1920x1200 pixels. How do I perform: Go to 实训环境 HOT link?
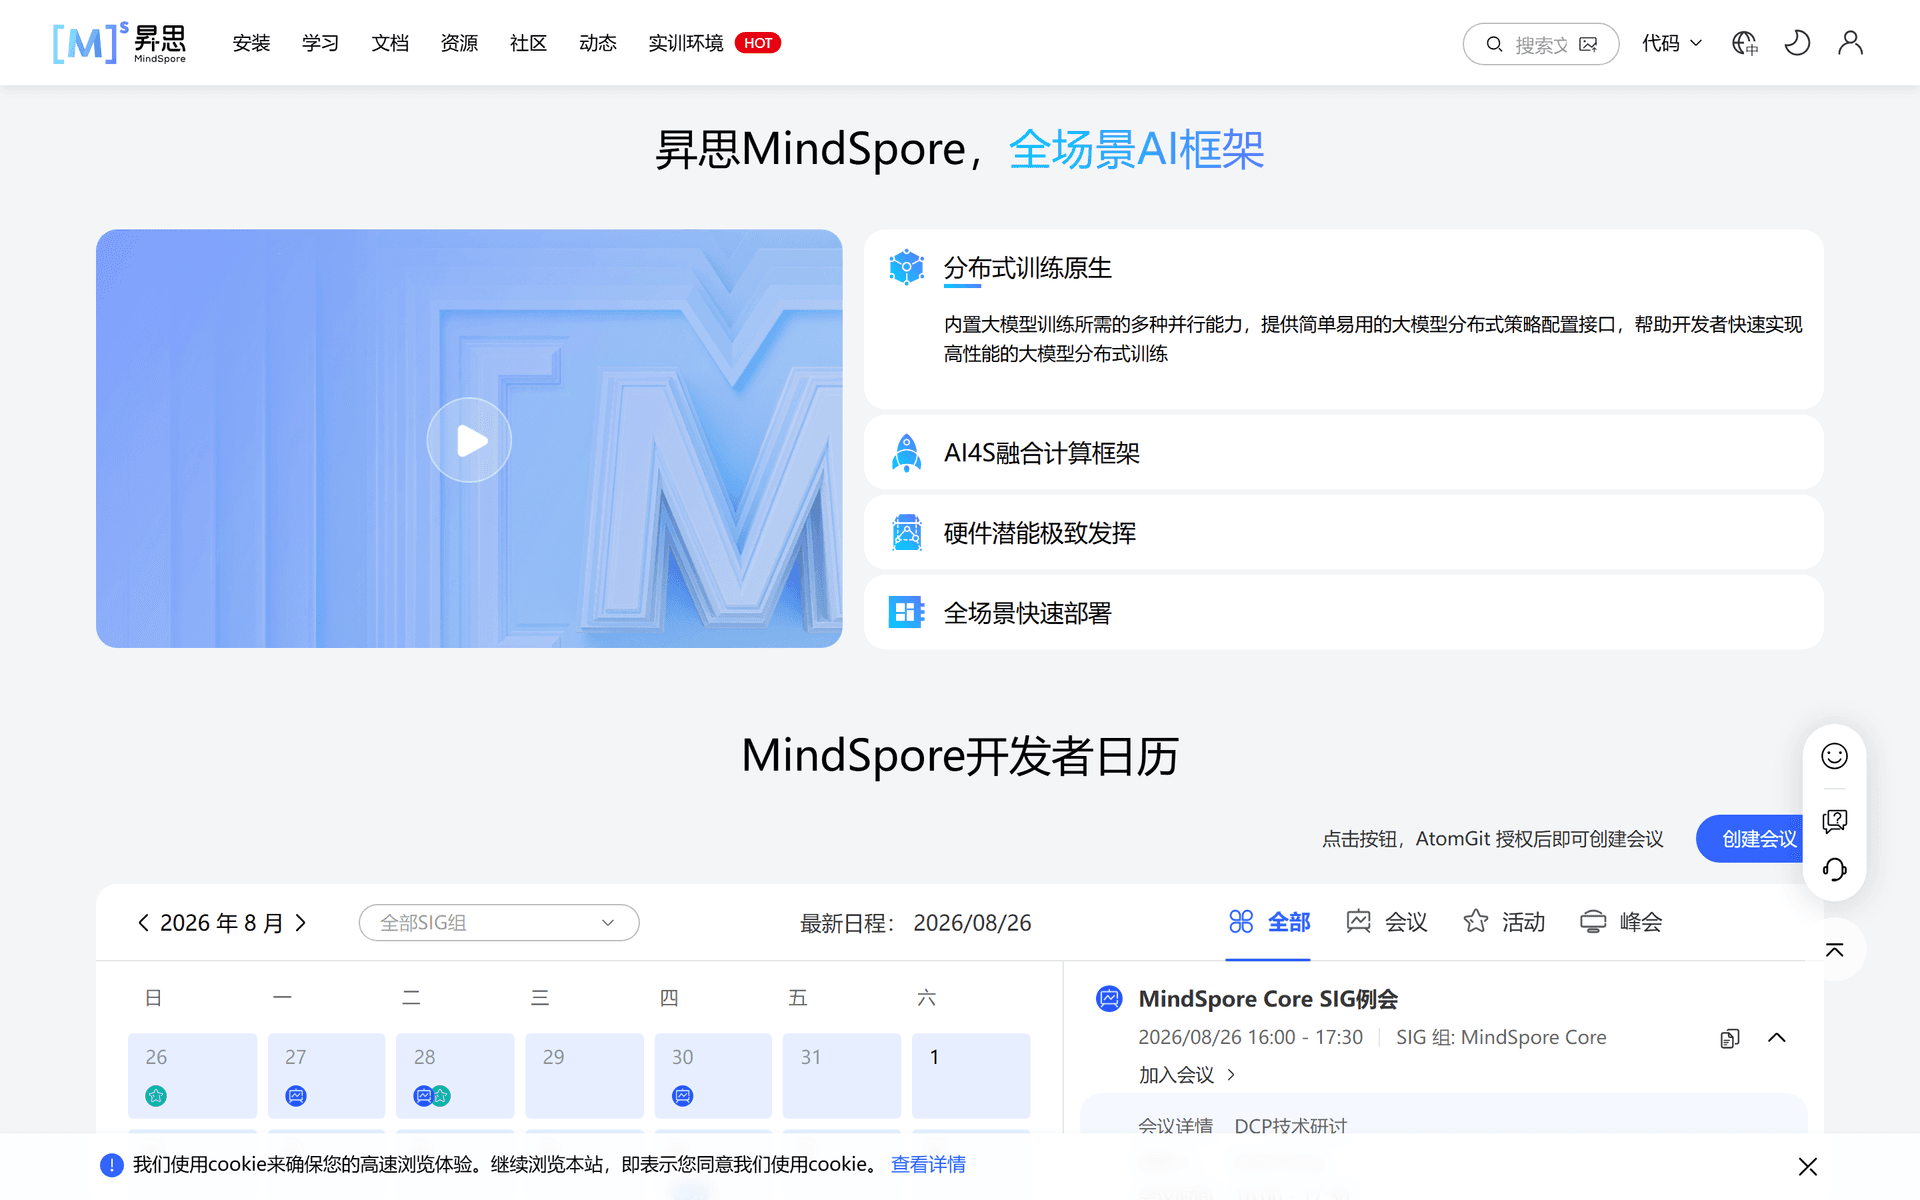coord(714,43)
